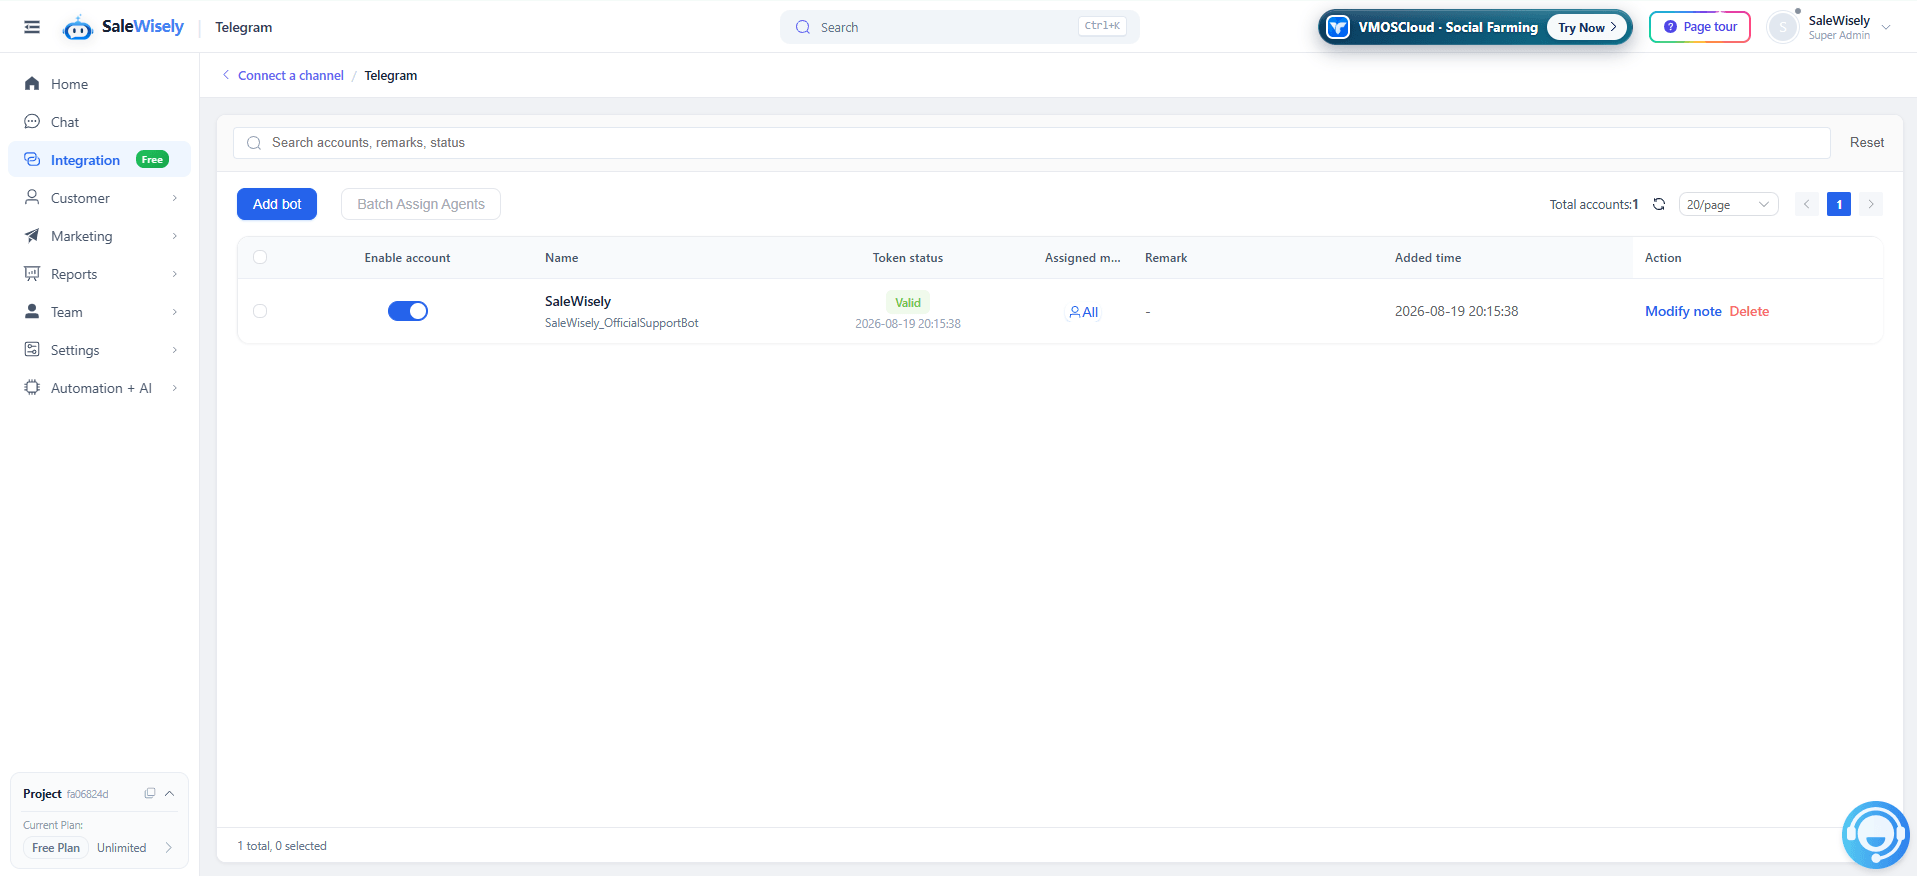The height and width of the screenshot is (876, 1917).
Task: Click SaleWisely_OfficialSupportBot username text
Action: point(622,323)
